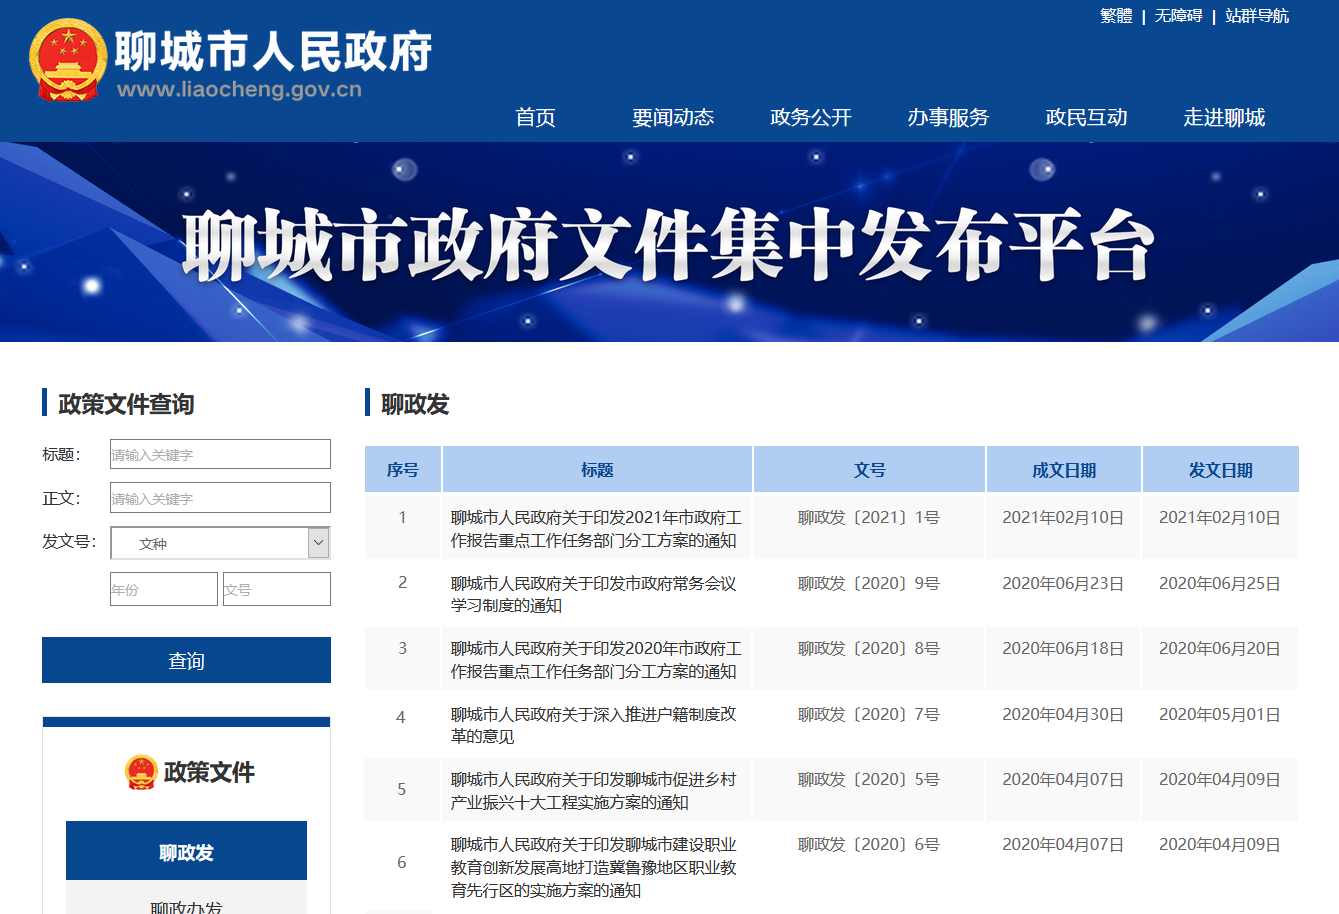
Task: Open the 要闻动态 menu item
Action: click(x=673, y=118)
